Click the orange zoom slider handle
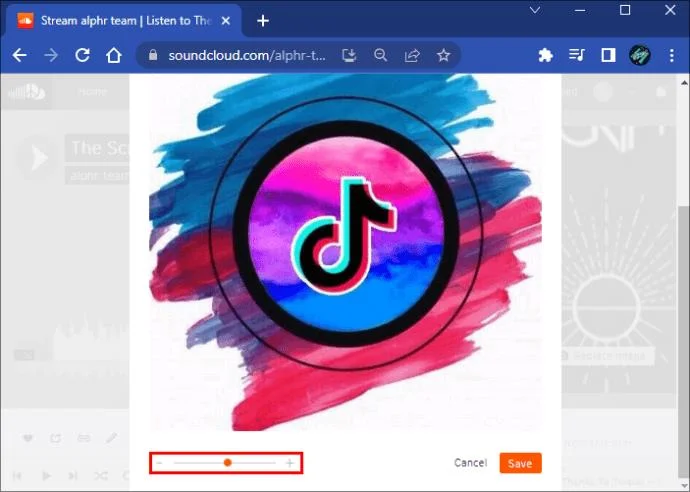Screen dimensions: 690x492 [x=228, y=463]
